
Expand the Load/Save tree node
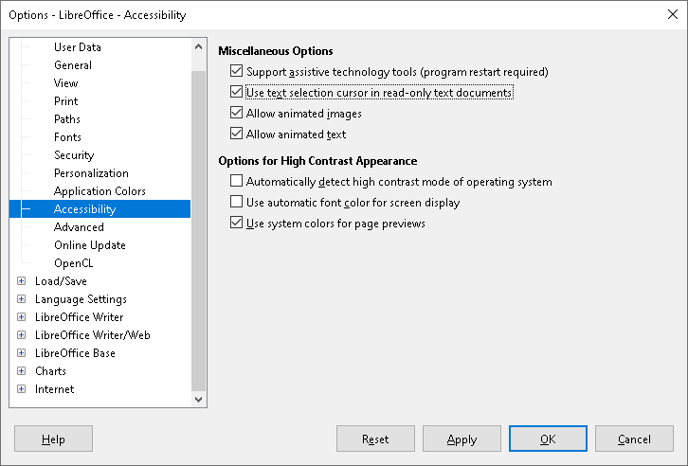21,281
